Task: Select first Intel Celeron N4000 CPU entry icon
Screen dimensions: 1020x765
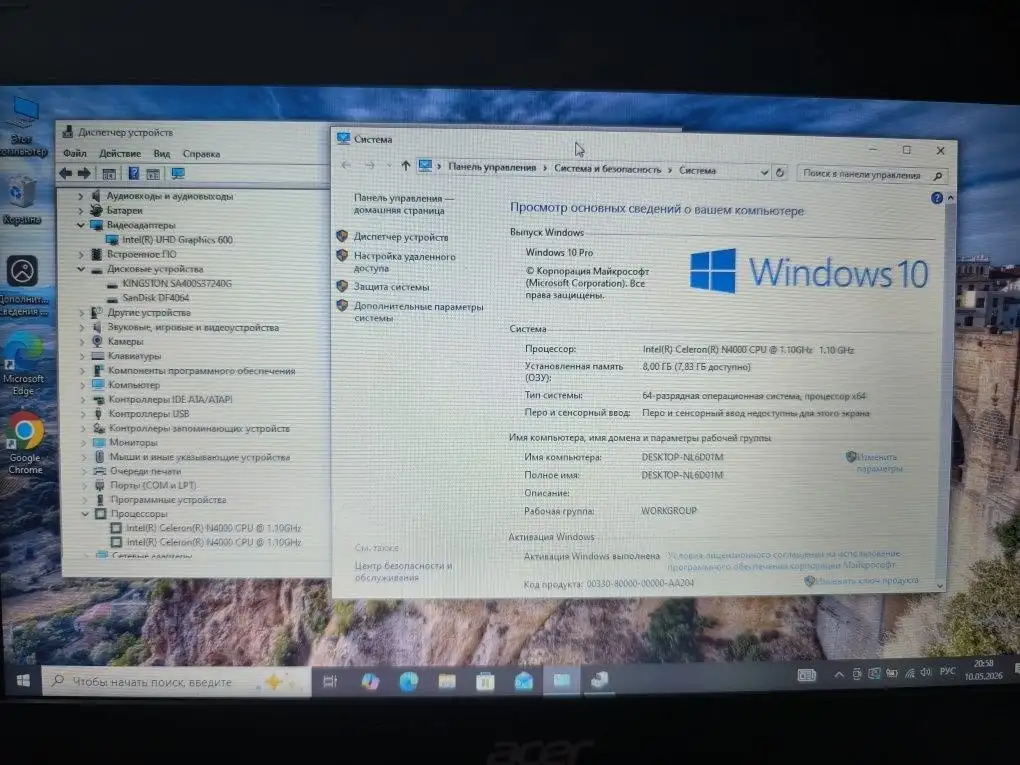Action: pos(116,528)
